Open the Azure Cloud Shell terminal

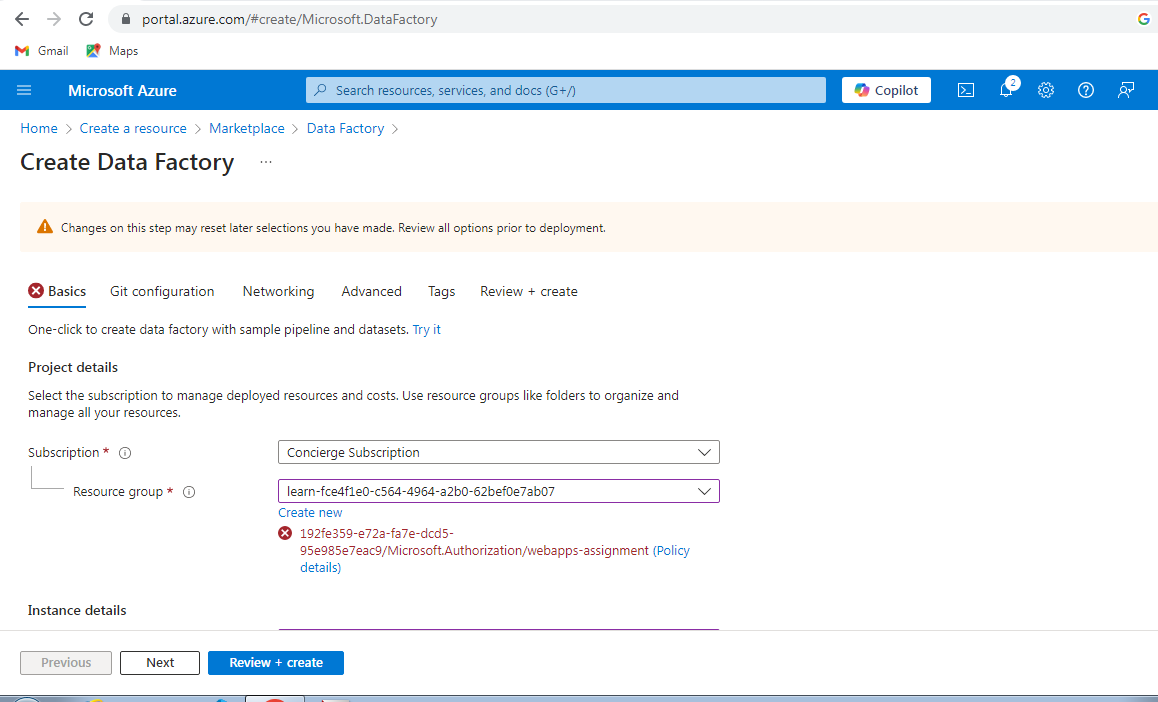[965, 90]
